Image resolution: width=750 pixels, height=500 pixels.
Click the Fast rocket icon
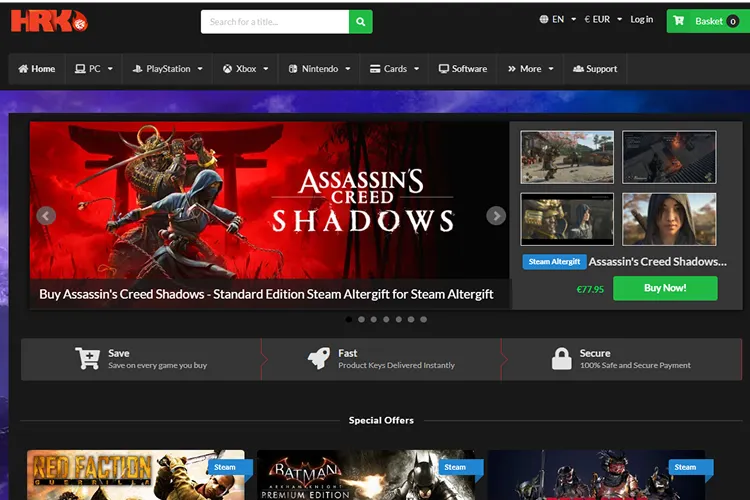(319, 358)
